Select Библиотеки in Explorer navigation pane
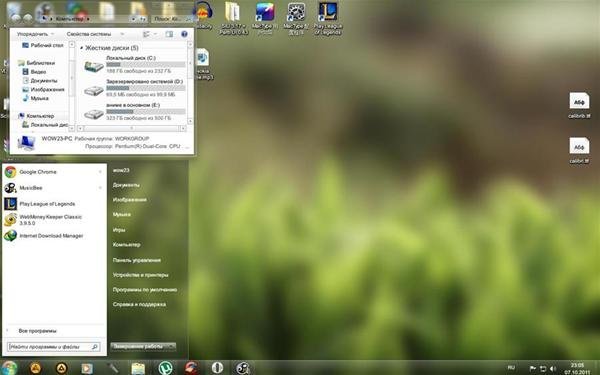600x375 pixels. tap(37, 63)
